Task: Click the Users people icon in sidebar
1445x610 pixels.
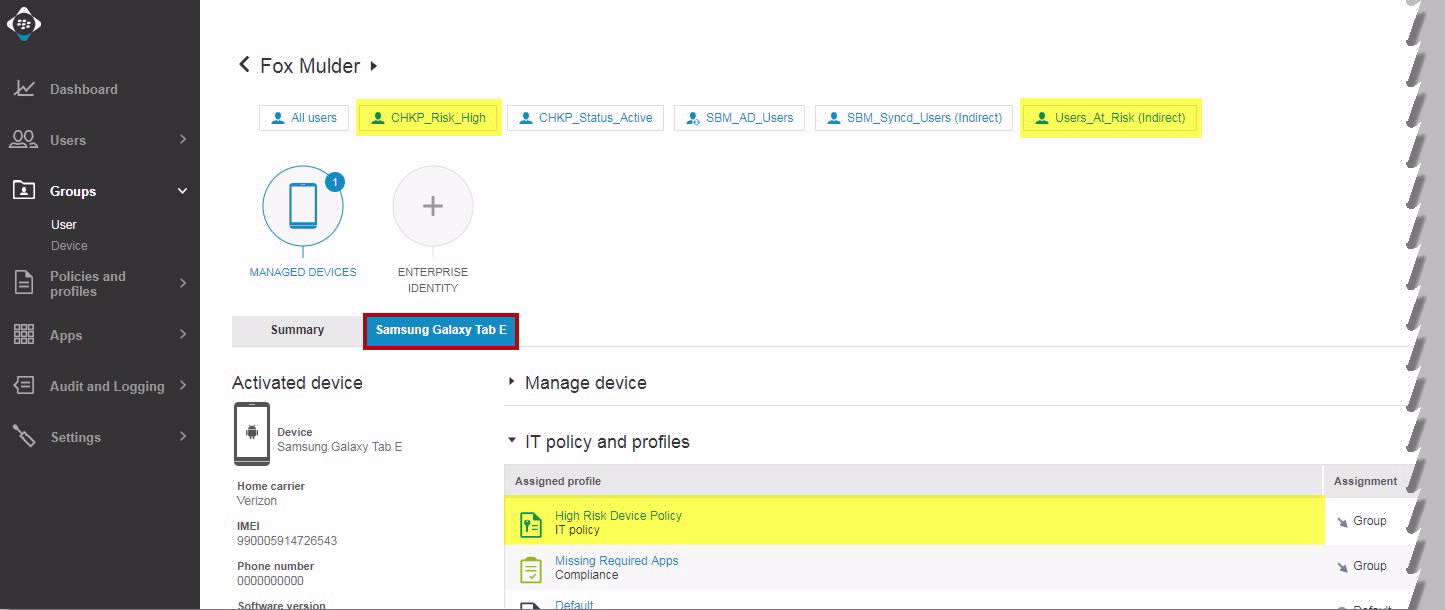Action: point(24,140)
